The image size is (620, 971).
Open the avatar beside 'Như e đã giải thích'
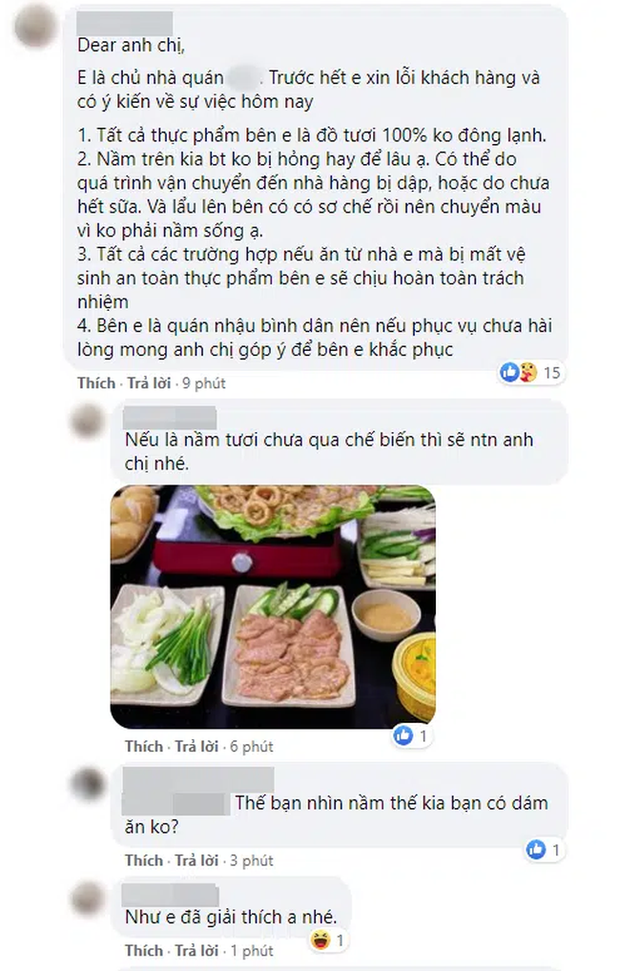point(87,899)
